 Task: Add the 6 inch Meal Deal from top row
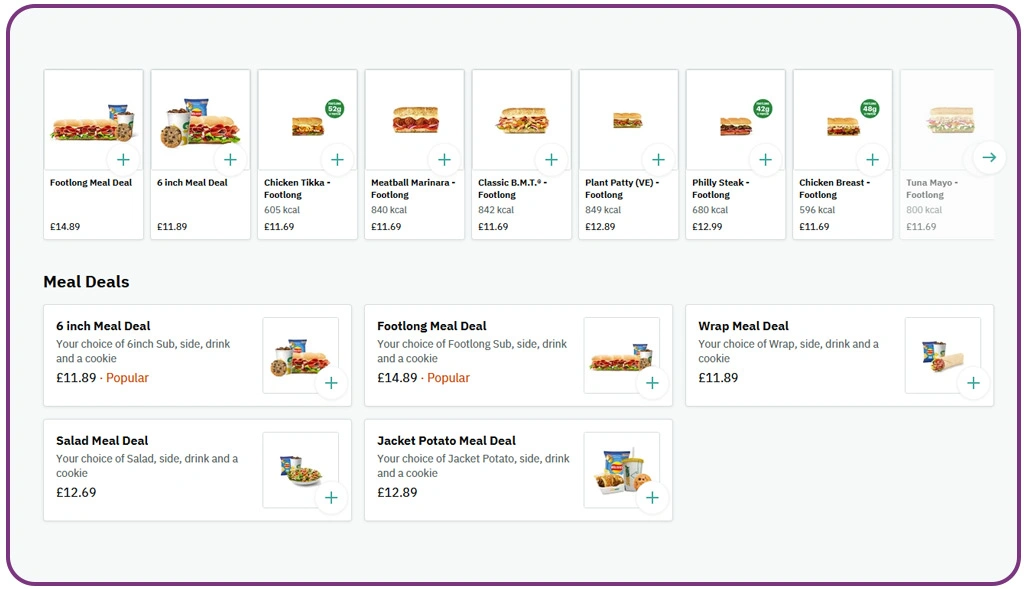pos(230,159)
